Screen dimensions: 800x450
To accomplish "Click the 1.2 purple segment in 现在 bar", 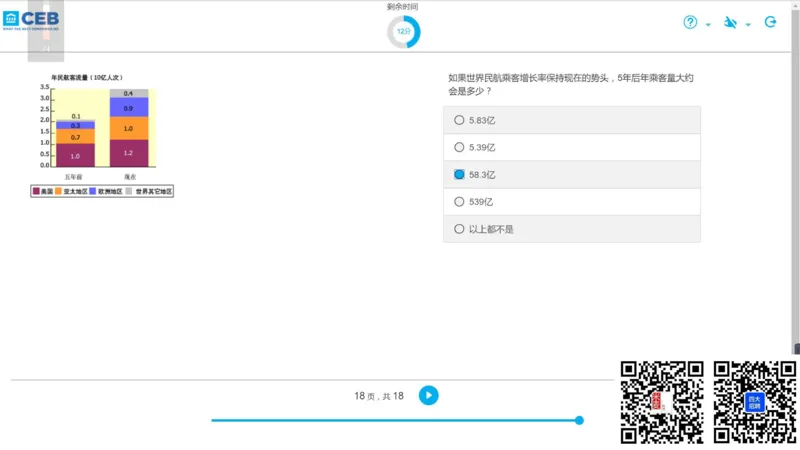I will (129, 153).
